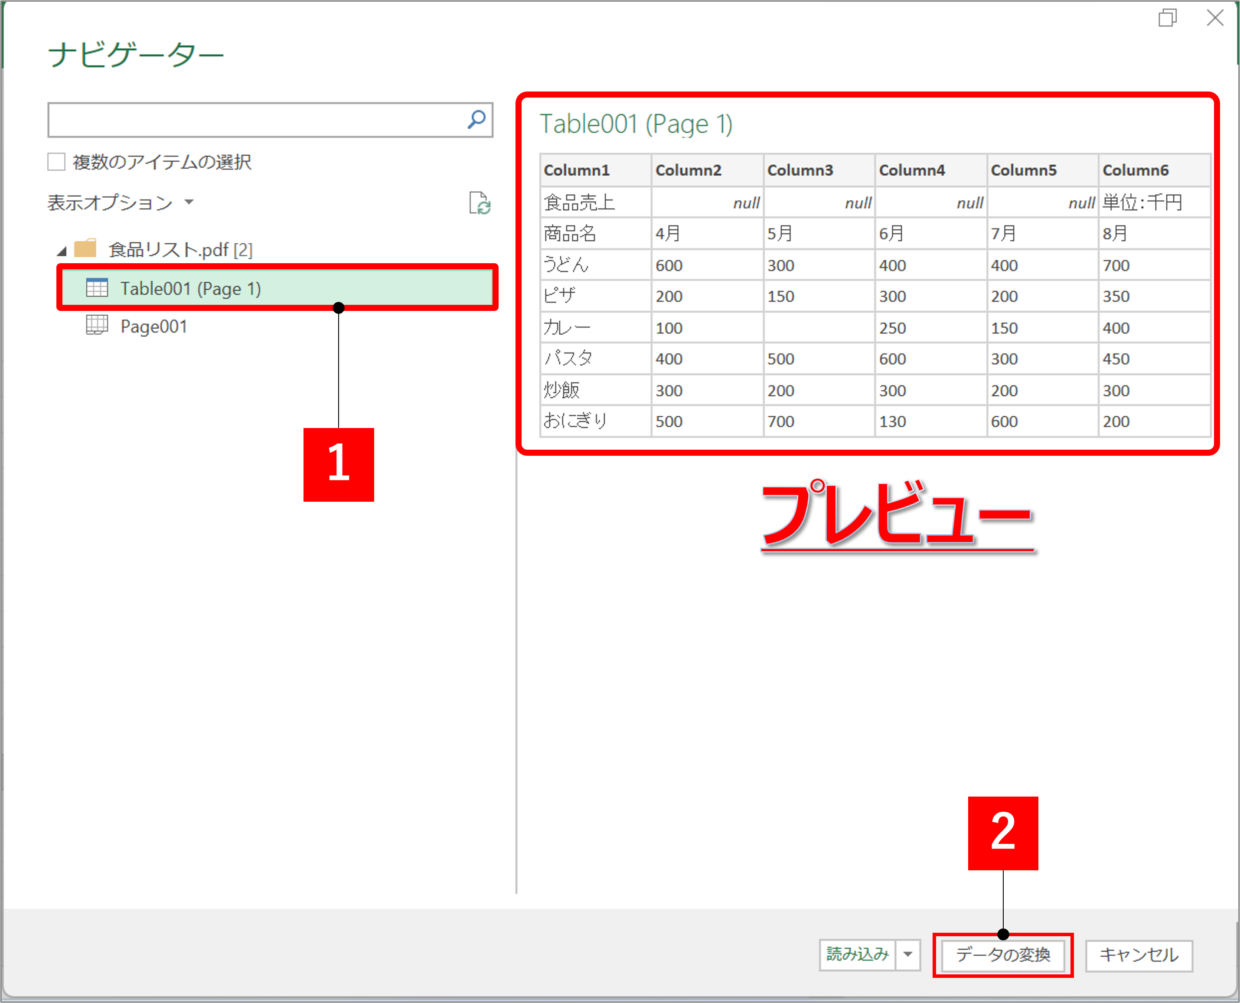Image resolution: width=1240 pixels, height=1003 pixels.
Task: Click the magnifier search icon
Action: [x=477, y=120]
